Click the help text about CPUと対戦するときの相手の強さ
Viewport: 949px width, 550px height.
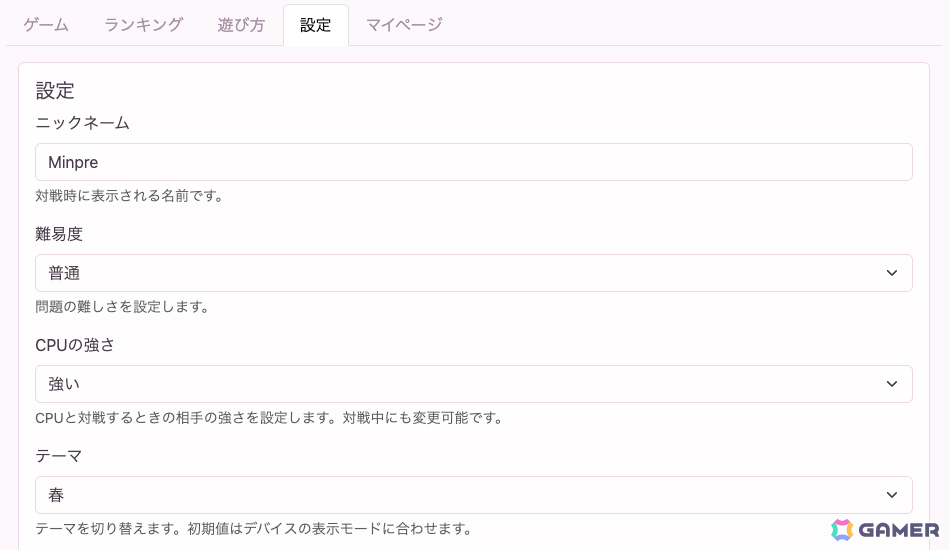(x=269, y=418)
